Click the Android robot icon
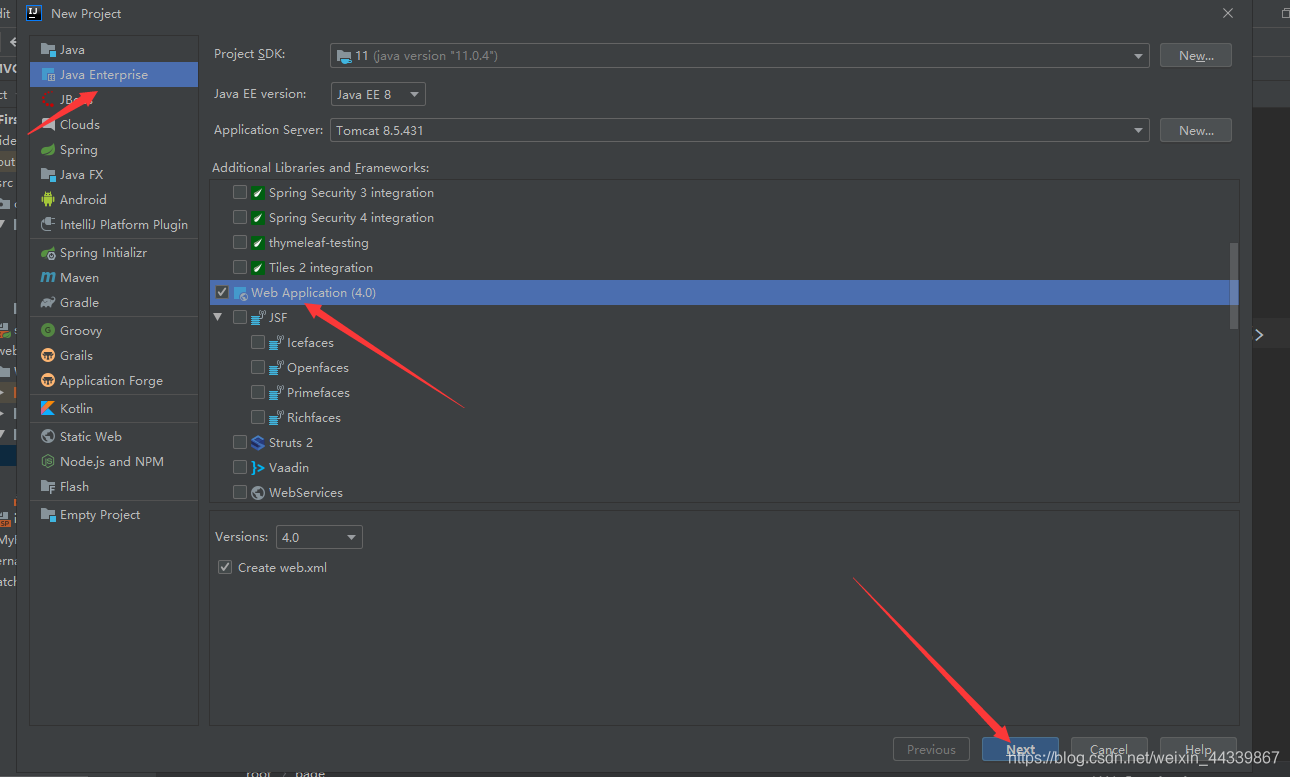Viewport: 1290px width, 777px height. pyautogui.click(x=48, y=200)
